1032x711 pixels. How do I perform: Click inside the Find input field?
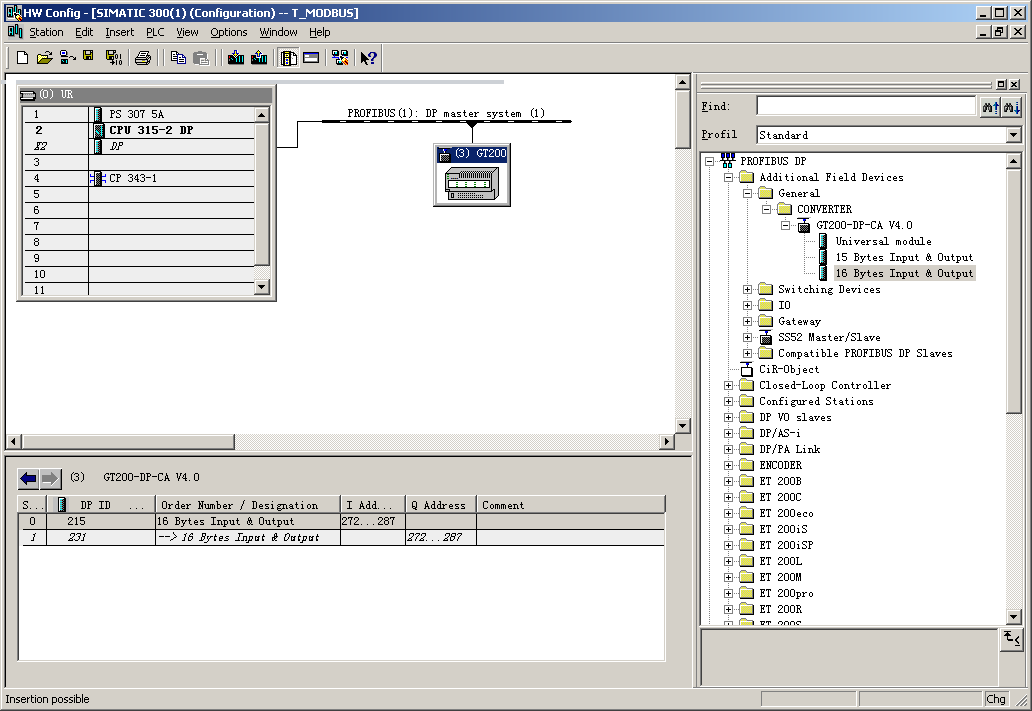(865, 106)
